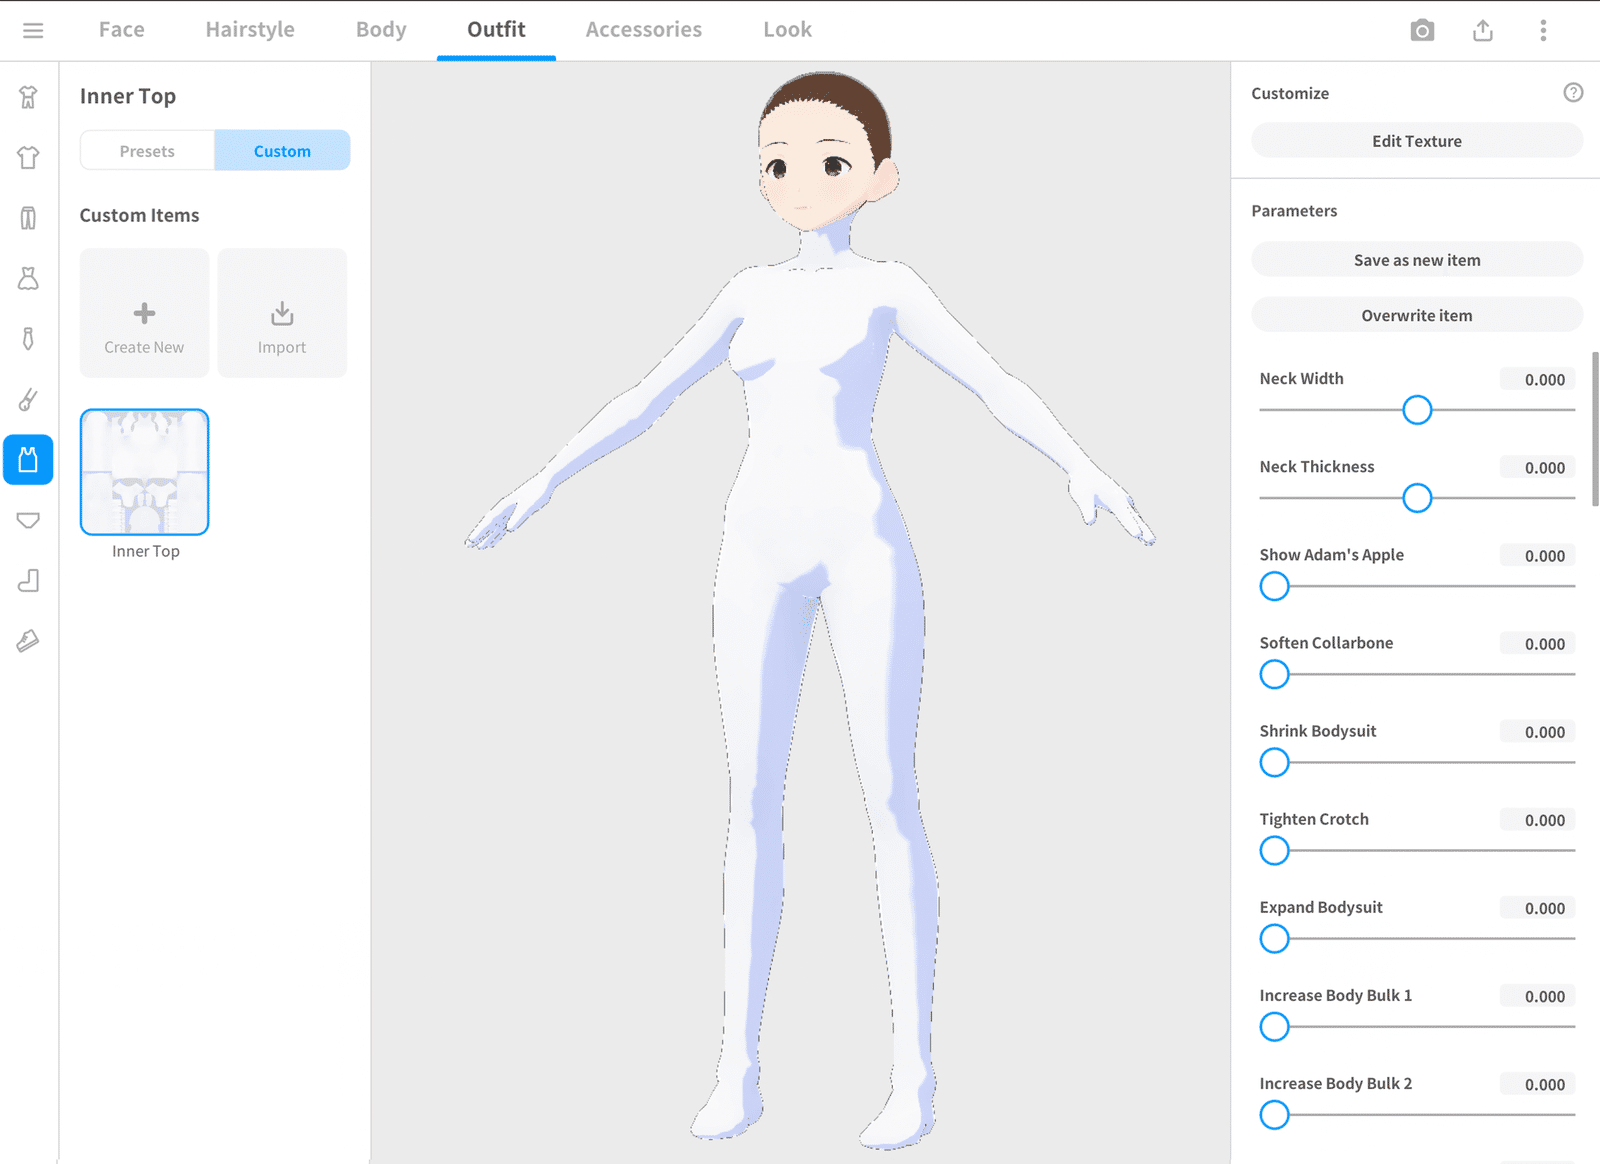1600x1164 pixels.
Task: Click the Neck Width slider handle
Action: [1417, 410]
